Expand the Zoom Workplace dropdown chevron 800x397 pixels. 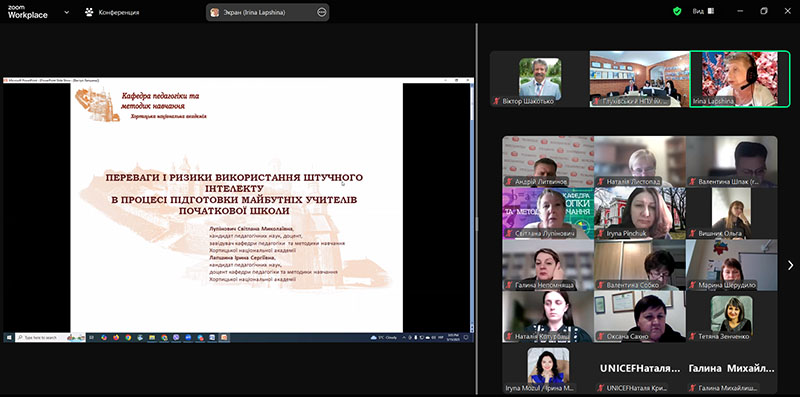click(66, 12)
